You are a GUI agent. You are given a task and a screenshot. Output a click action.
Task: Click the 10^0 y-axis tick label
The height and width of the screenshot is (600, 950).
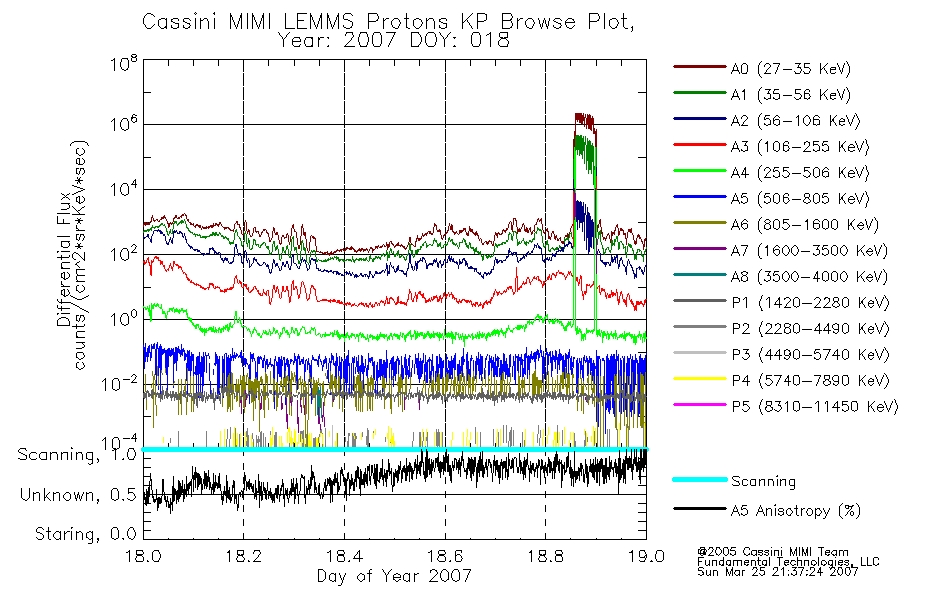123,318
